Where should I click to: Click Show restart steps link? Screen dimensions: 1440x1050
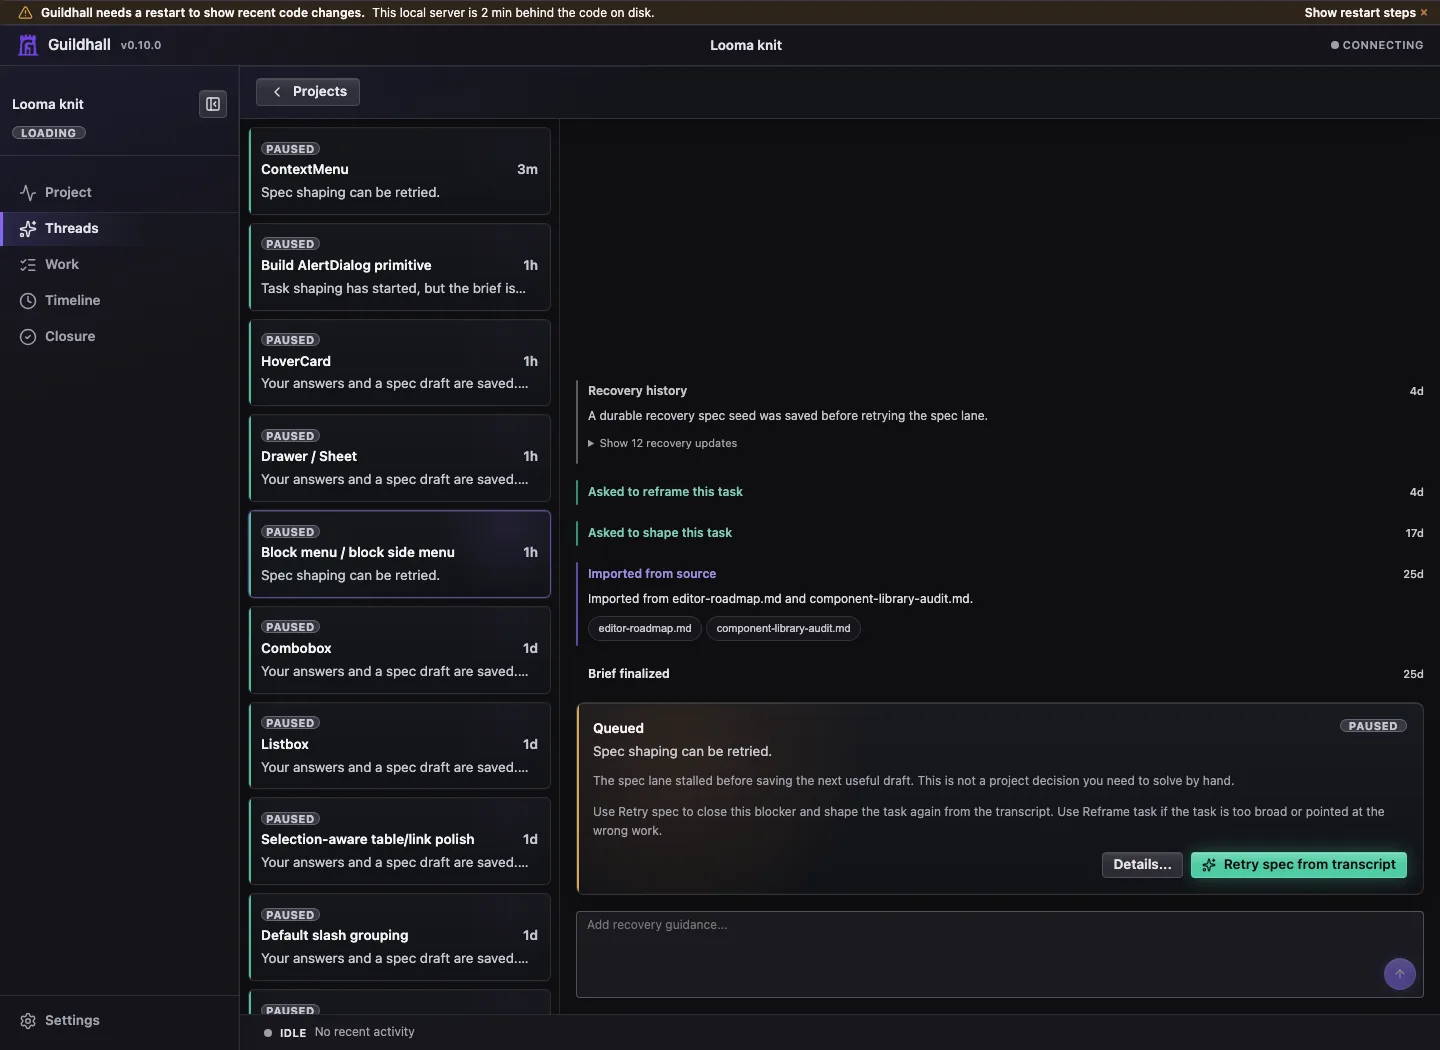pyautogui.click(x=1360, y=13)
